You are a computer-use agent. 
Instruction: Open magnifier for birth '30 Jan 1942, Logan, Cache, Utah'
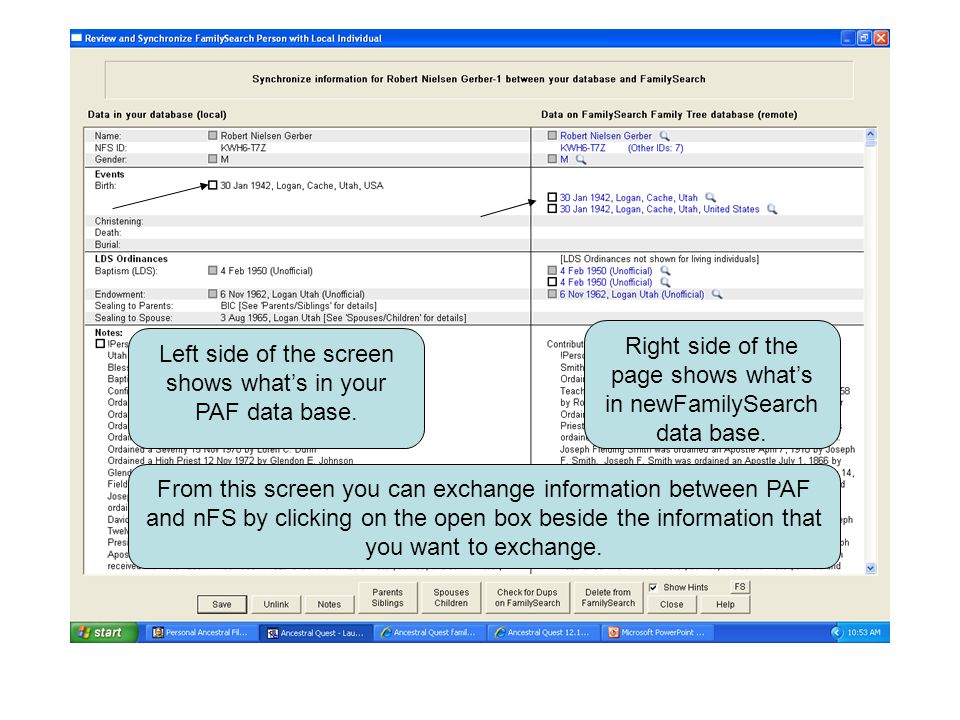coord(710,198)
